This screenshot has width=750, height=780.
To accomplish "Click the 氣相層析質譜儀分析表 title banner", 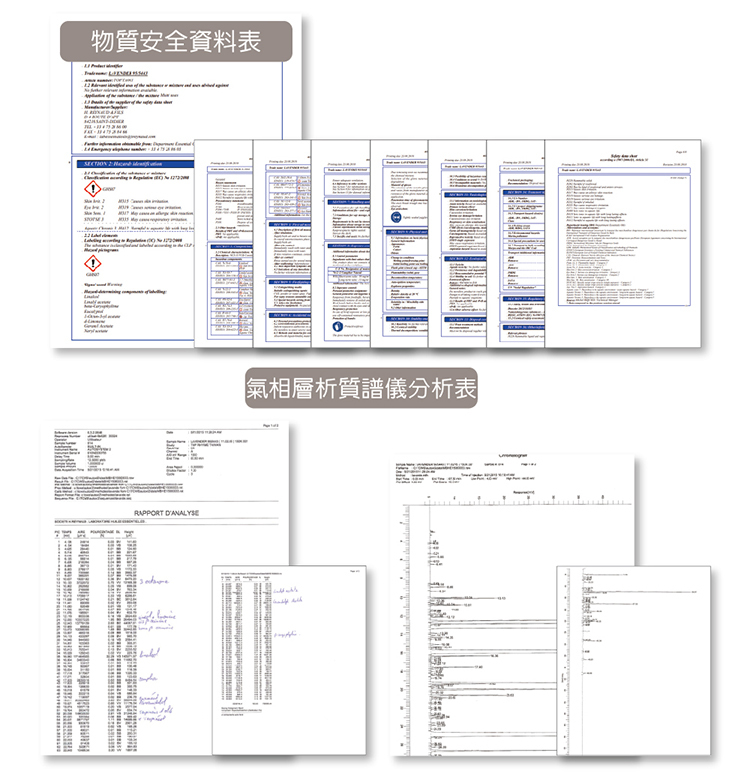I will [x=361, y=388].
